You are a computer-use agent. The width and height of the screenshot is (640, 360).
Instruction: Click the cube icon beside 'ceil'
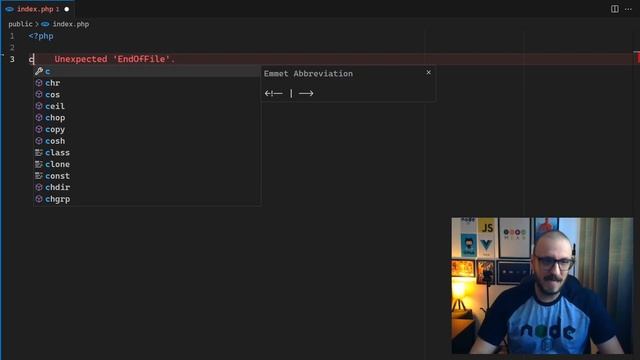click(x=39, y=106)
